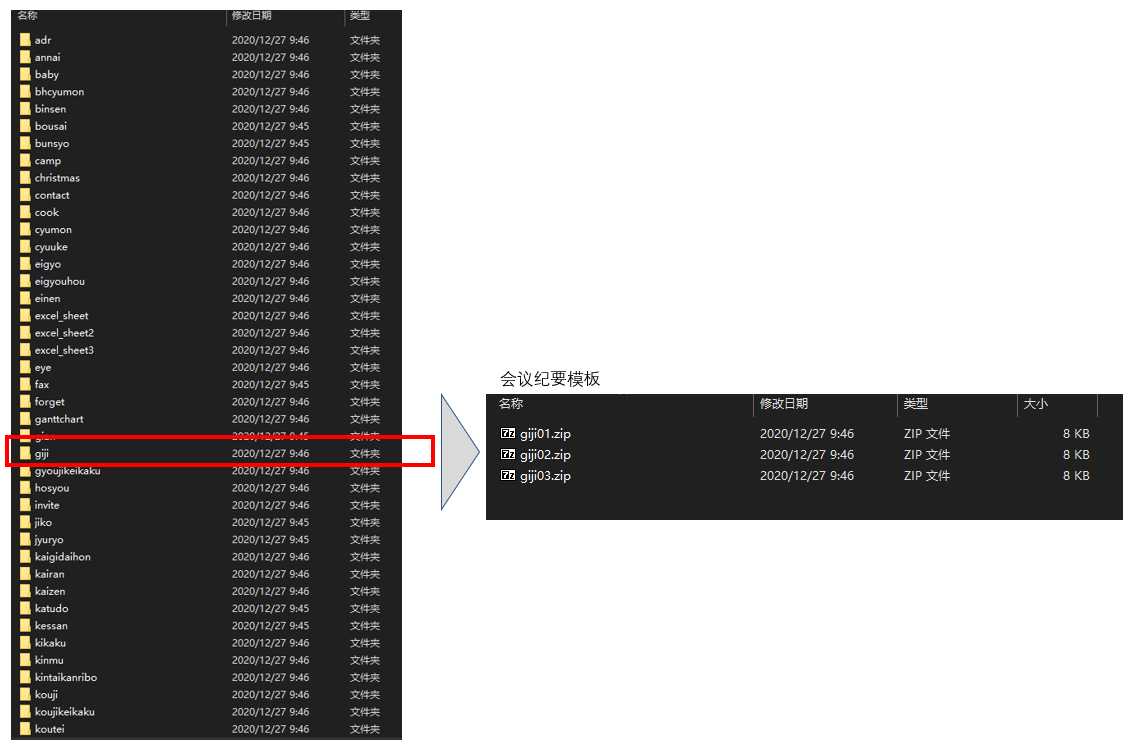Click the kaizen folder icon
The height and width of the screenshot is (742, 1131).
[x=25, y=591]
